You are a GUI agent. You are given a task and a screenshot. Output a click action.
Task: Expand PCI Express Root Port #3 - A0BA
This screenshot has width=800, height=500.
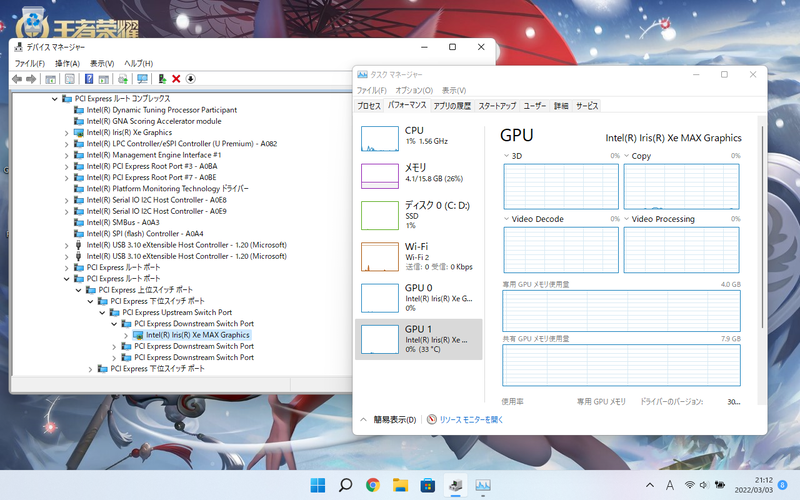pos(66,166)
